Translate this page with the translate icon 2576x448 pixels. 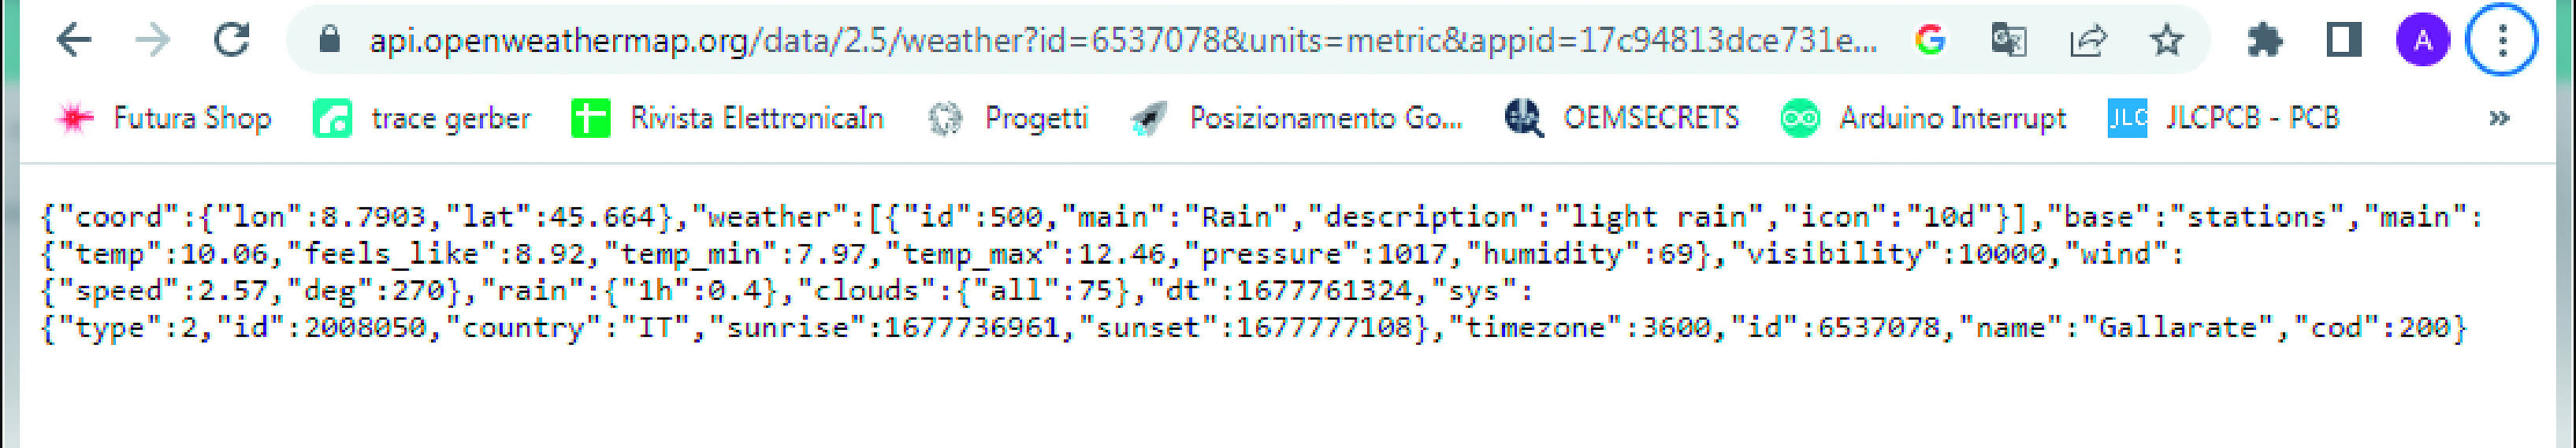pyautogui.click(x=2009, y=40)
